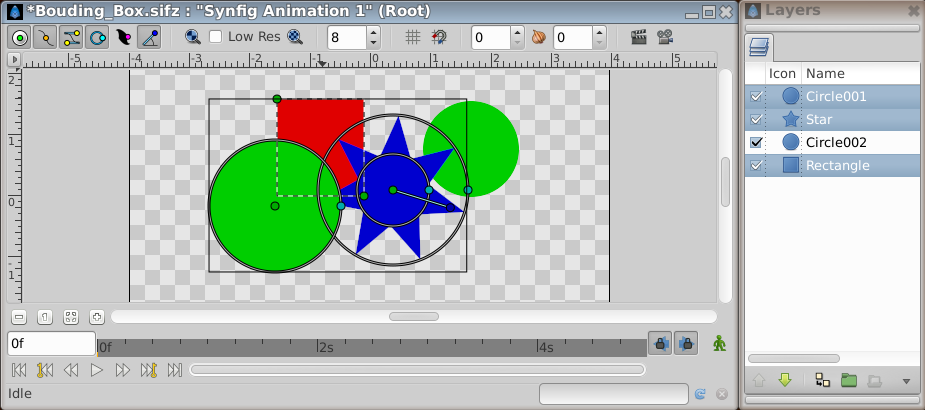Image resolution: width=925 pixels, height=410 pixels.
Task: Lower the selected layer with green arrow
Action: pyautogui.click(x=785, y=381)
